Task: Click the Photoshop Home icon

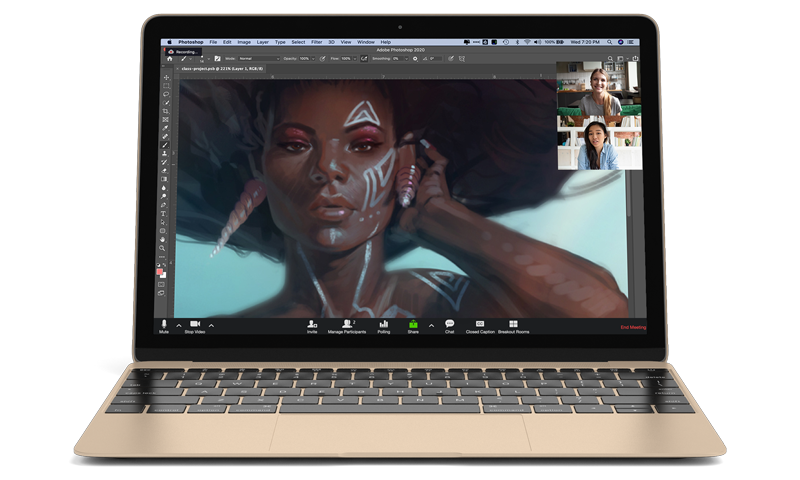Action: [169, 59]
